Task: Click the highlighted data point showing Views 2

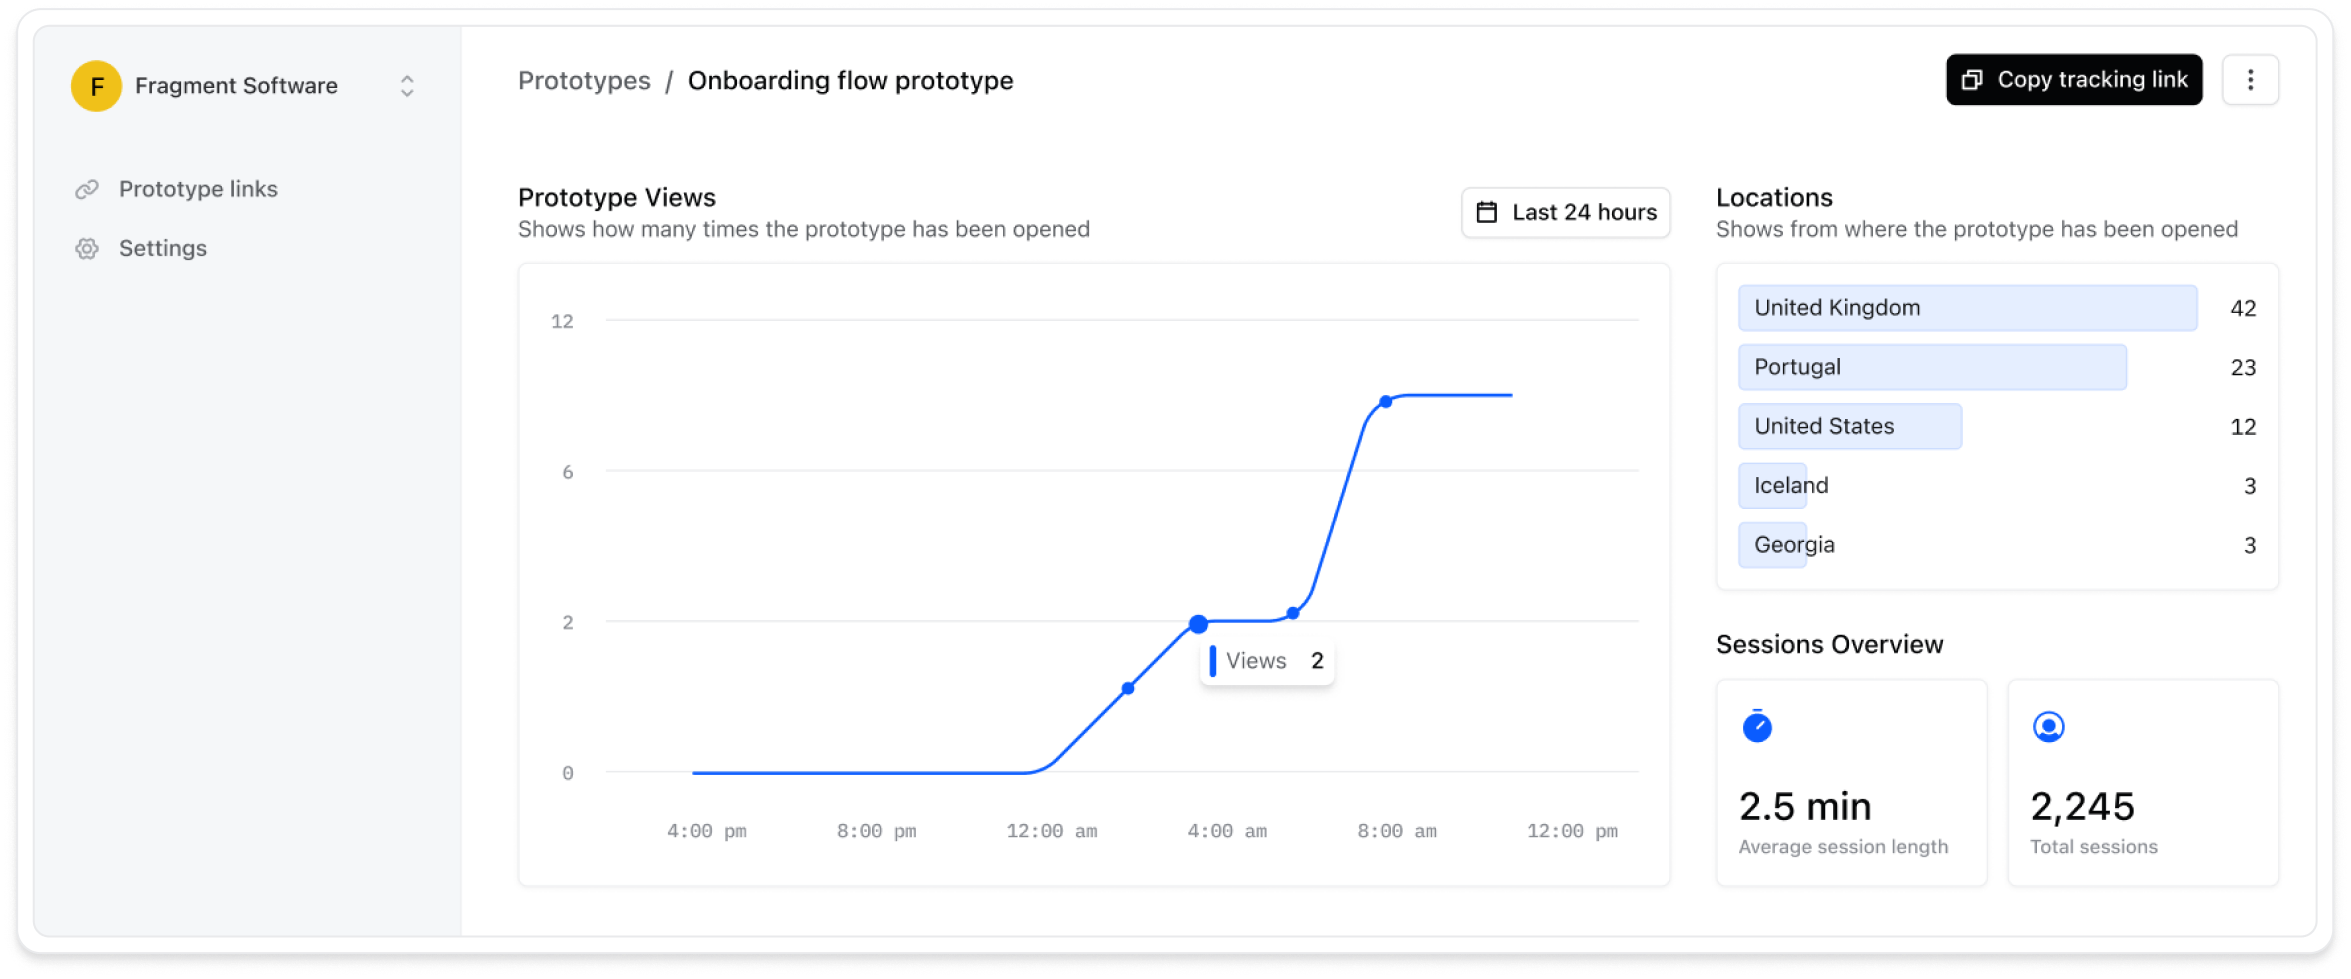Action: point(1198,623)
